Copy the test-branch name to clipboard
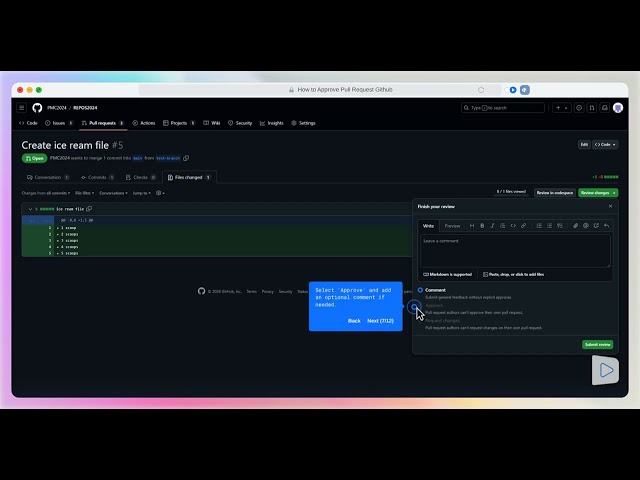 186,158
